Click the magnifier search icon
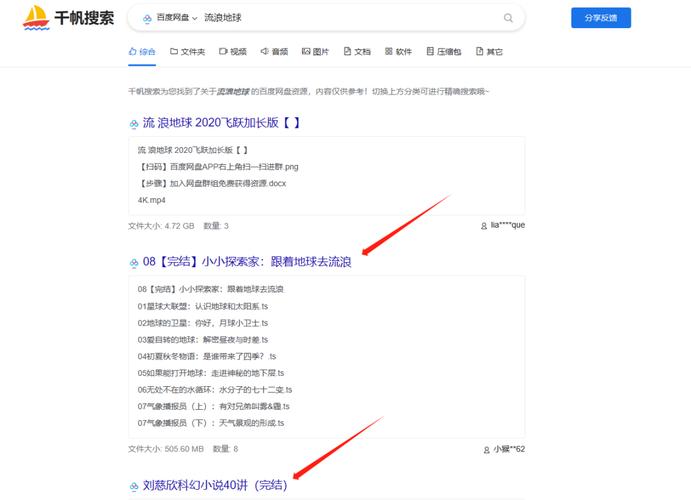The image size is (691, 500). [508, 18]
